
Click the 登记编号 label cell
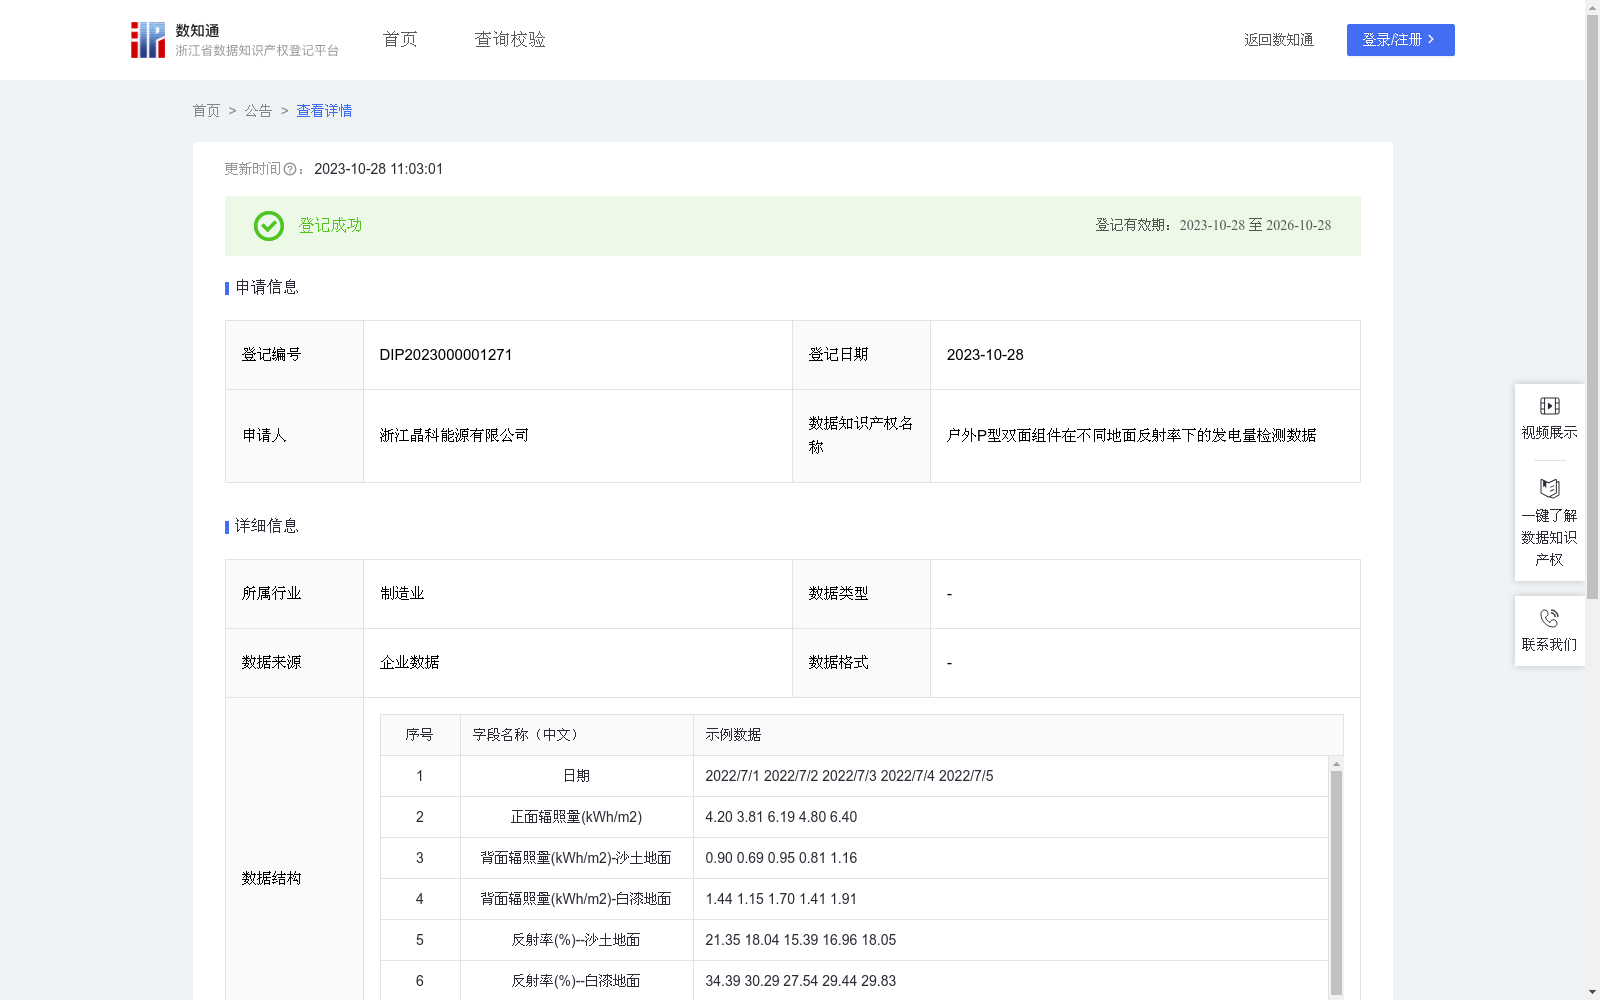(294, 355)
